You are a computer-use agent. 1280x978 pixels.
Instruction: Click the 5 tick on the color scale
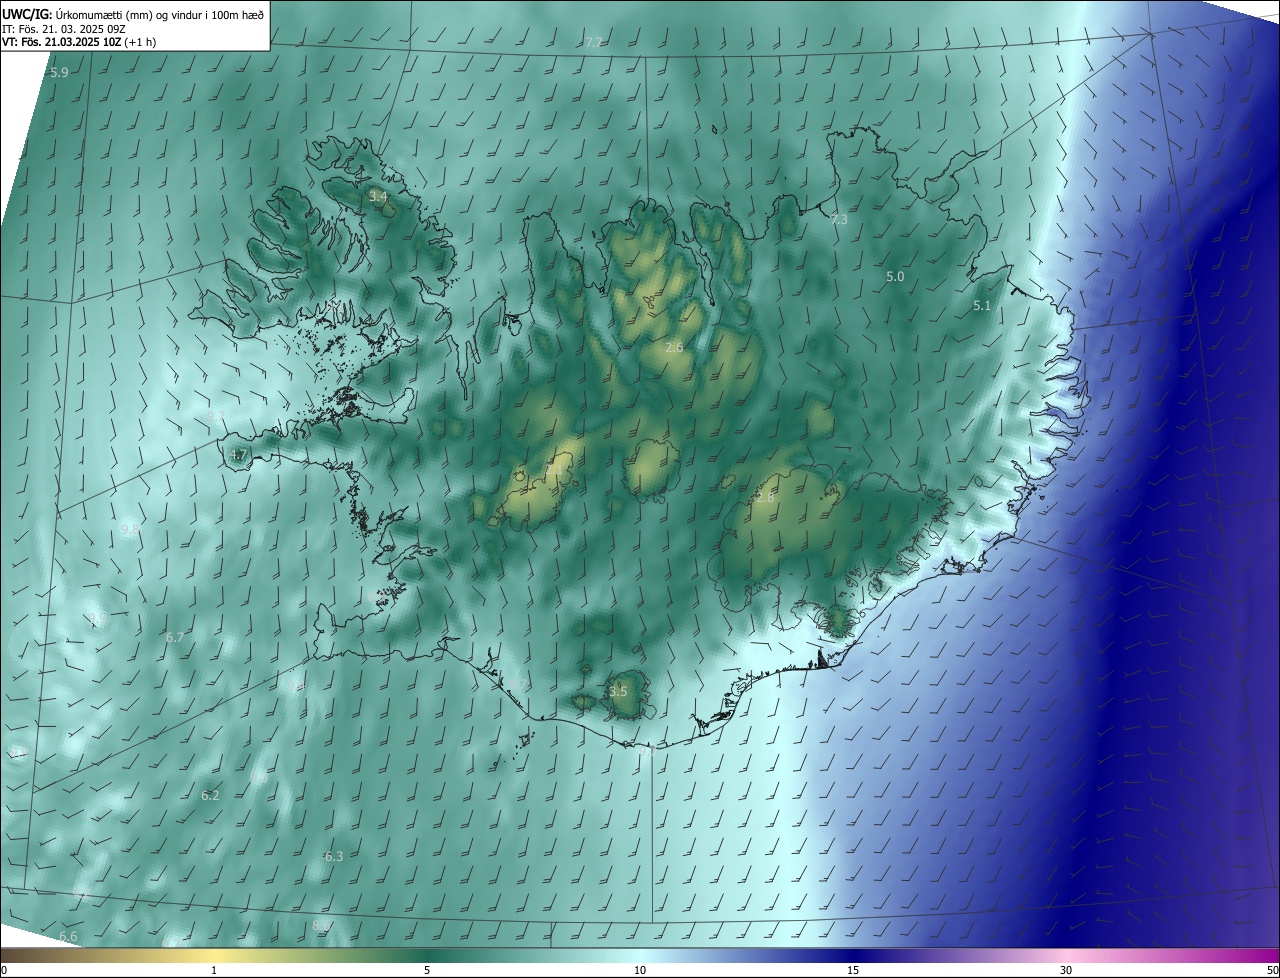click(427, 970)
